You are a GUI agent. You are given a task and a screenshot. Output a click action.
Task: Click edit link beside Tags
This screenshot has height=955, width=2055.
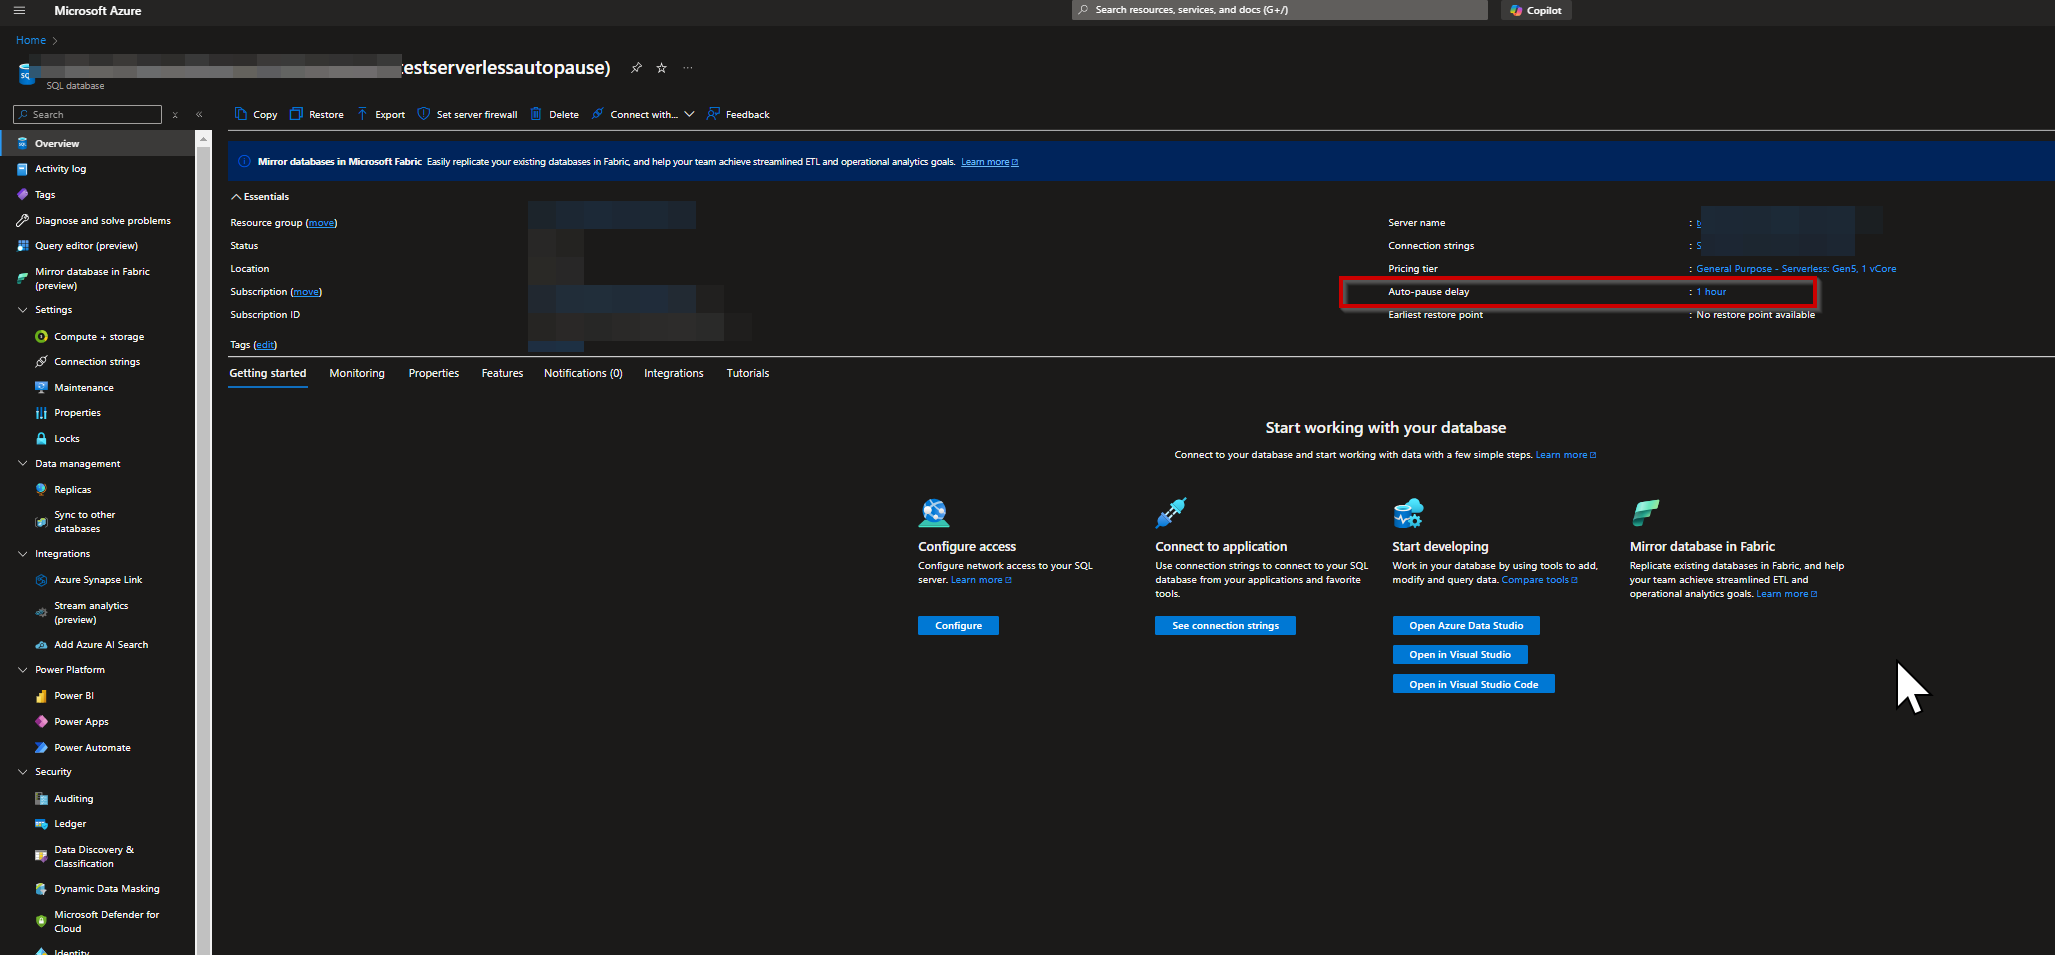(x=265, y=345)
